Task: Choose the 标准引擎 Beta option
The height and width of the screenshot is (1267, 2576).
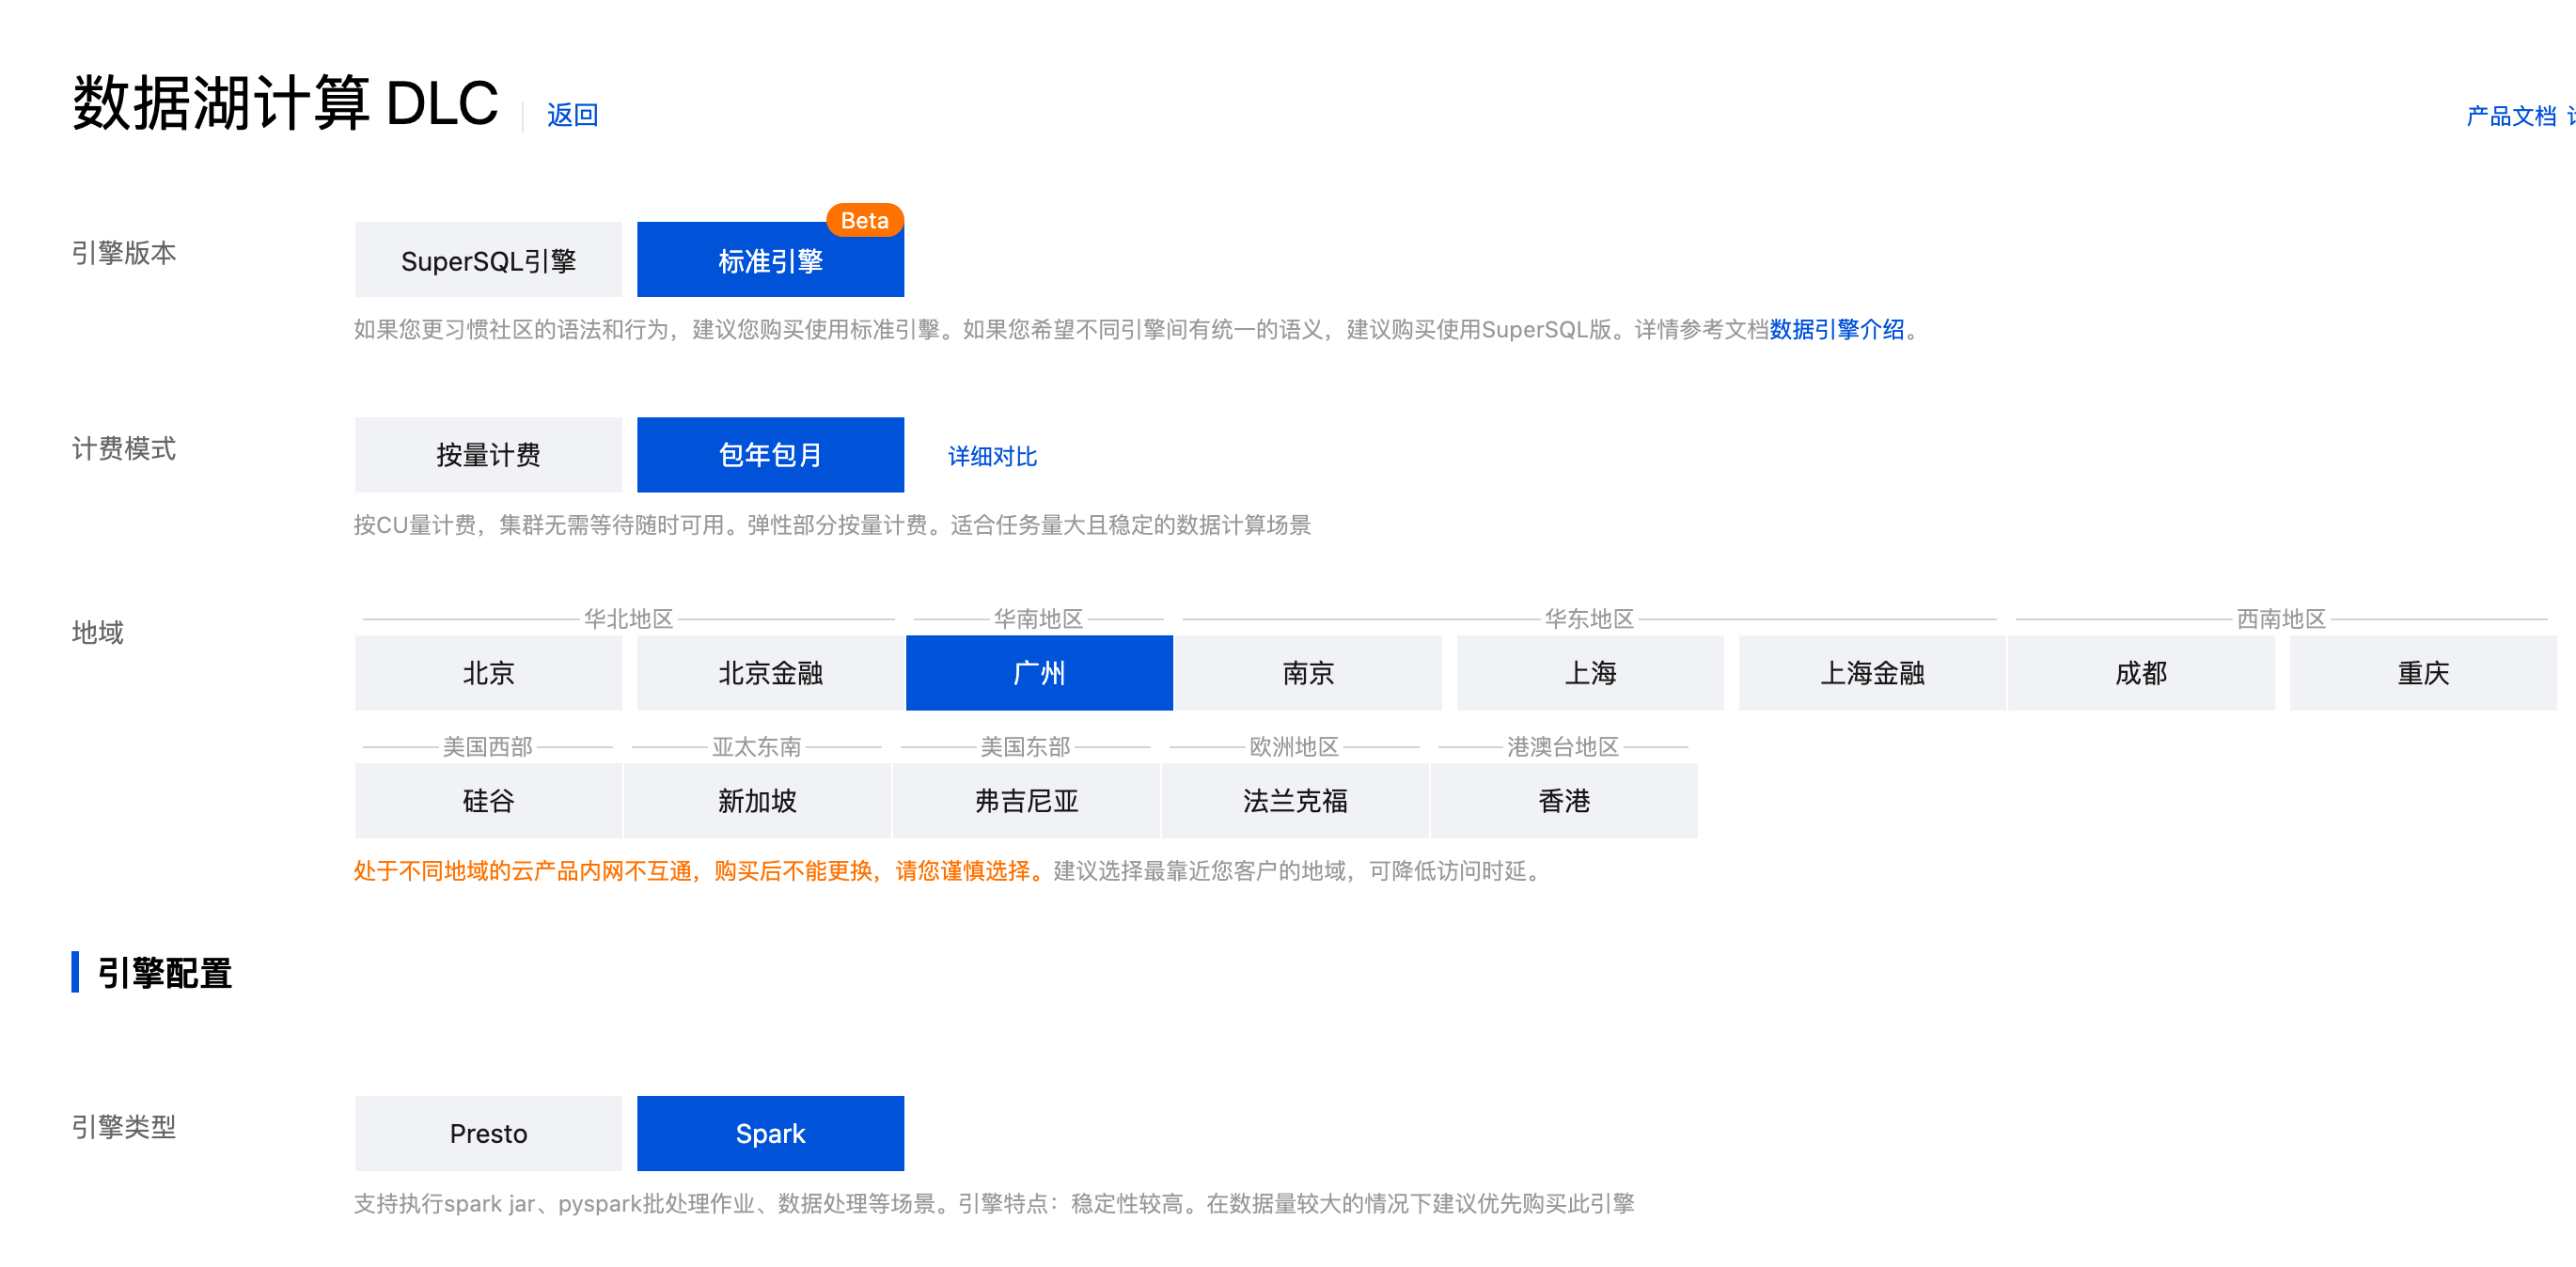Action: 770,260
